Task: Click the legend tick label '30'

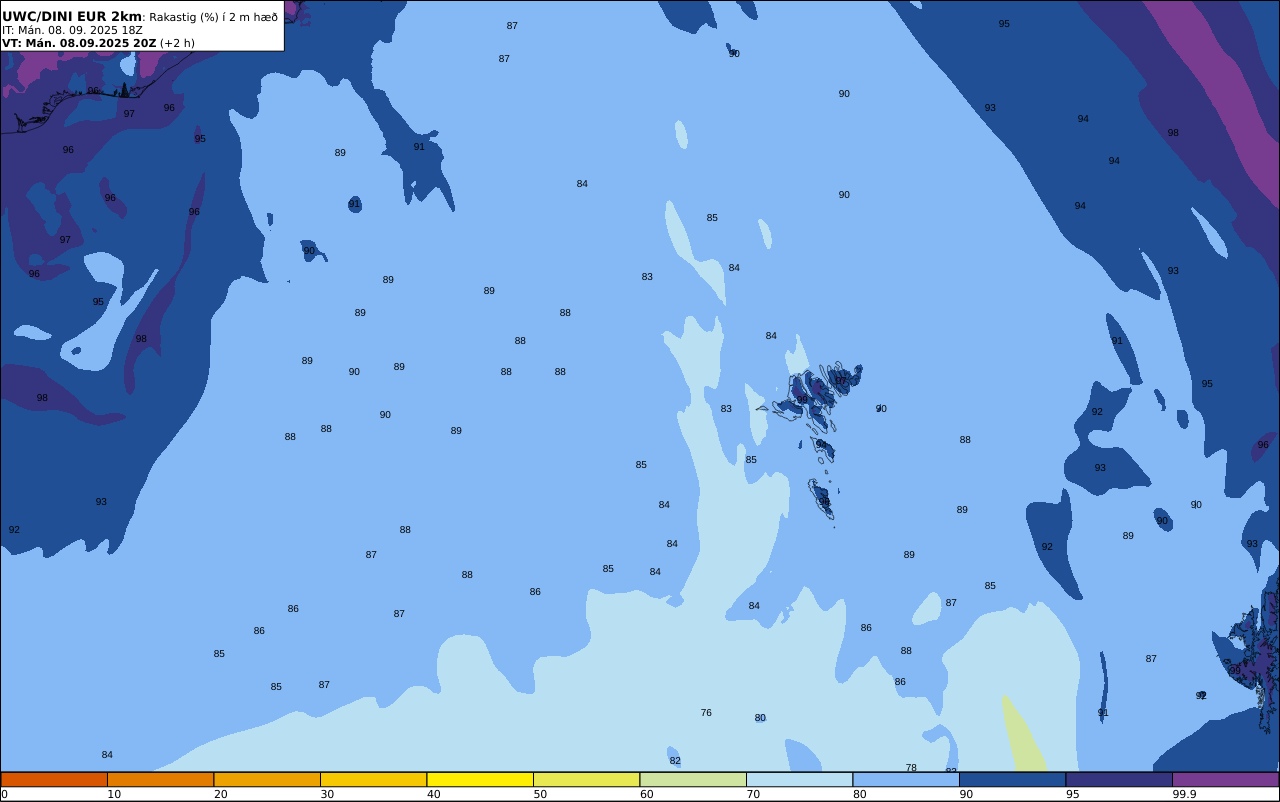Action: [x=327, y=794]
